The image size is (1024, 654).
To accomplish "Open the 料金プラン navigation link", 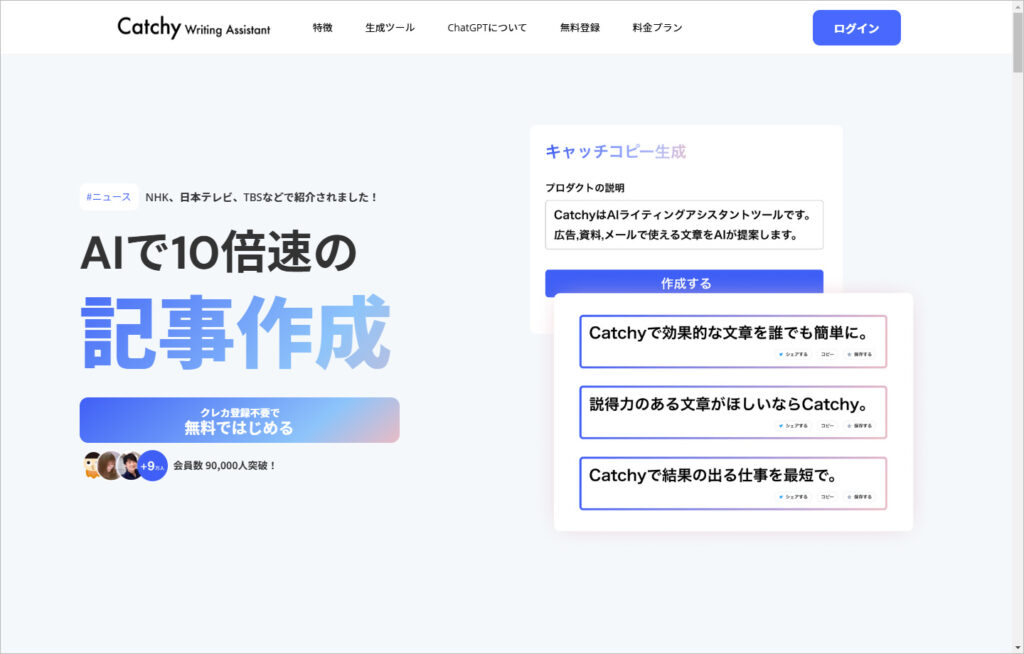I will (x=657, y=27).
